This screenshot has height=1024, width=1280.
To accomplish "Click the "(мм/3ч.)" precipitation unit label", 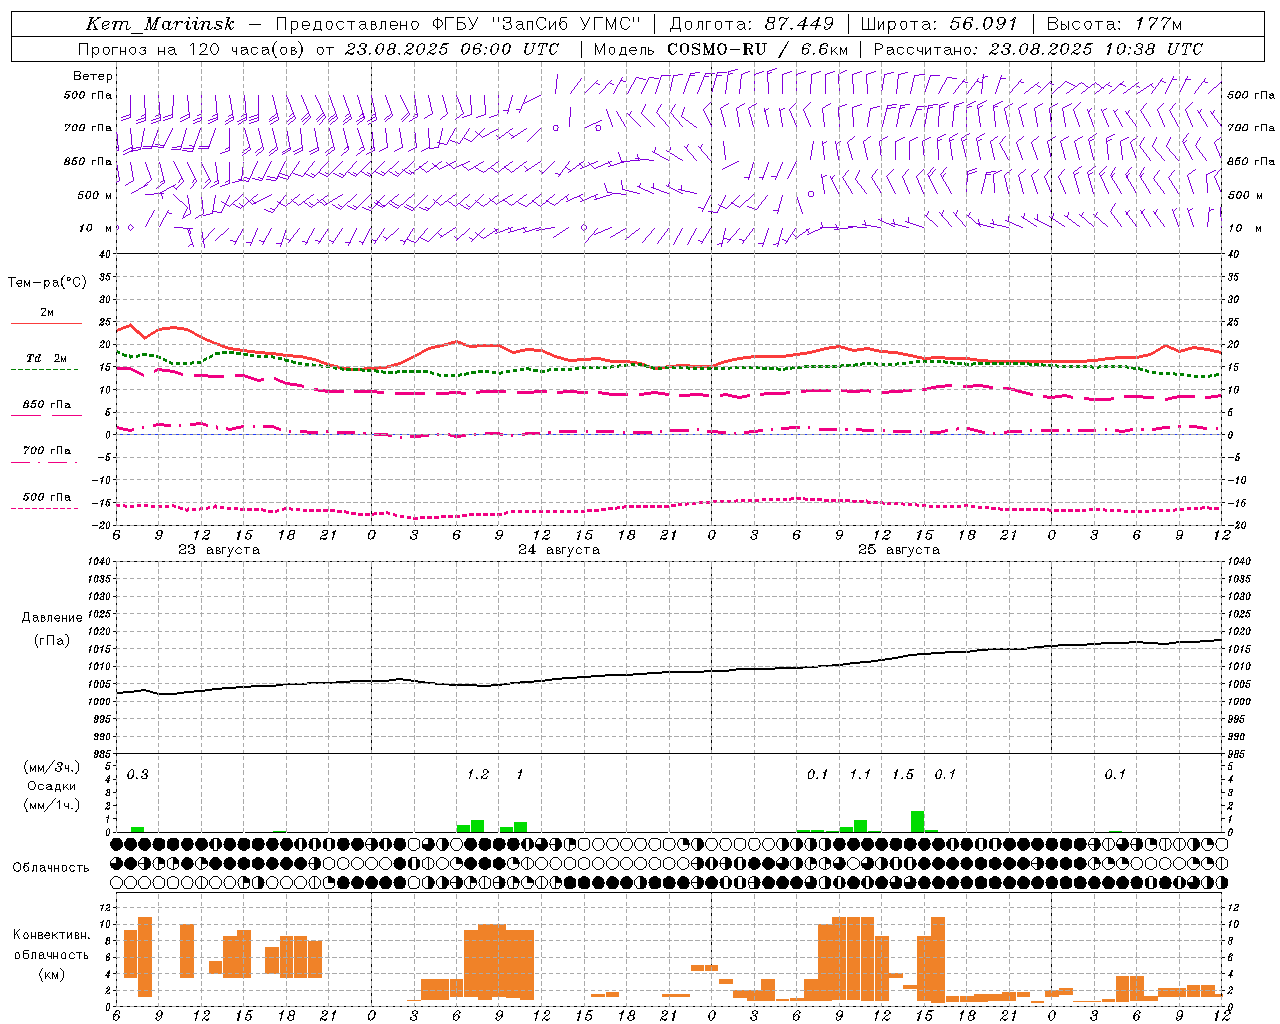I will click(52, 768).
